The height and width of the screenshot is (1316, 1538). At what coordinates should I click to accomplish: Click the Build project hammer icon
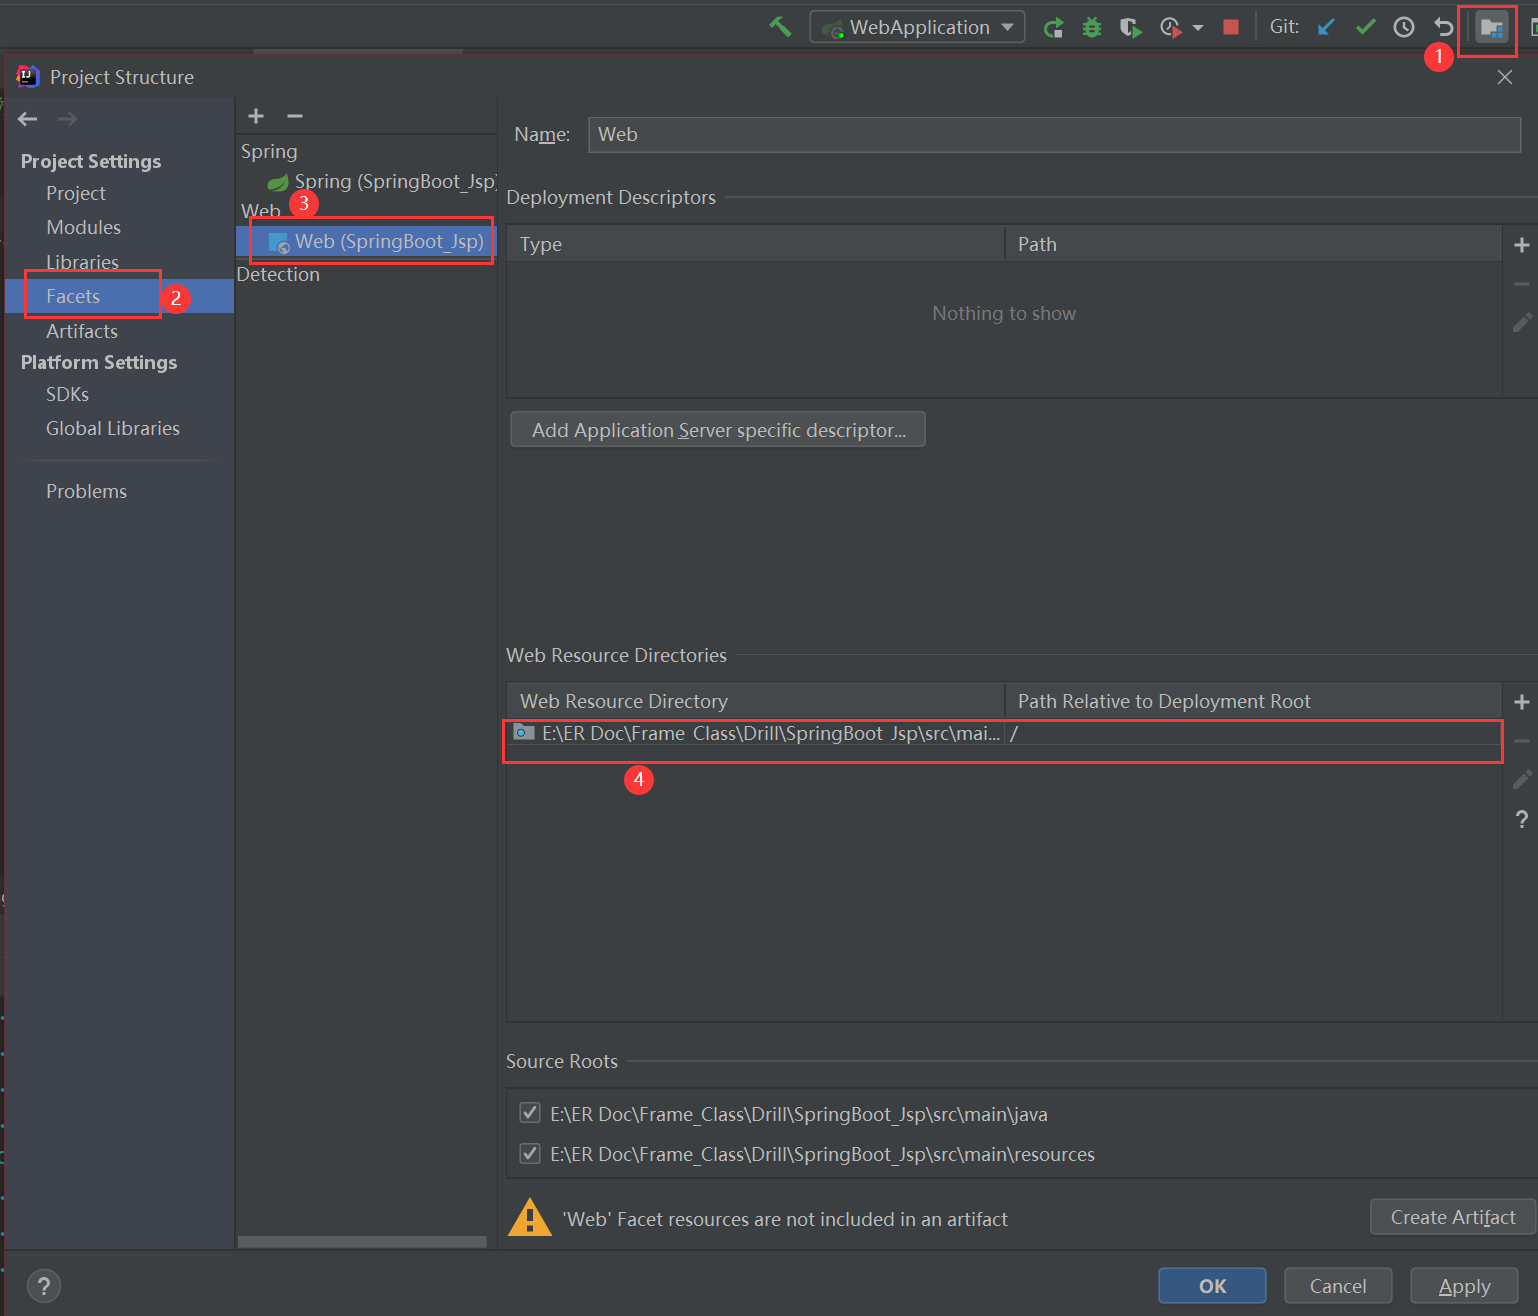780,27
